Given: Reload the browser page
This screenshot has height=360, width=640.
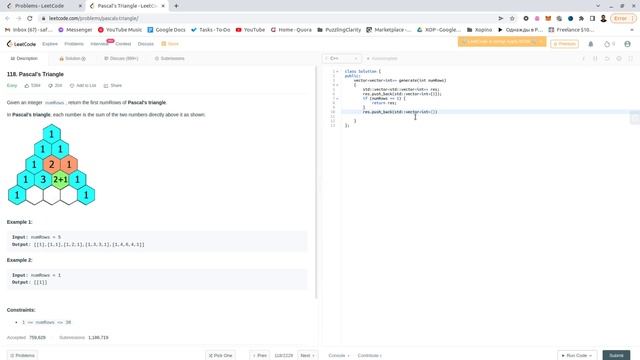Looking at the screenshot, I should (x=30, y=18).
